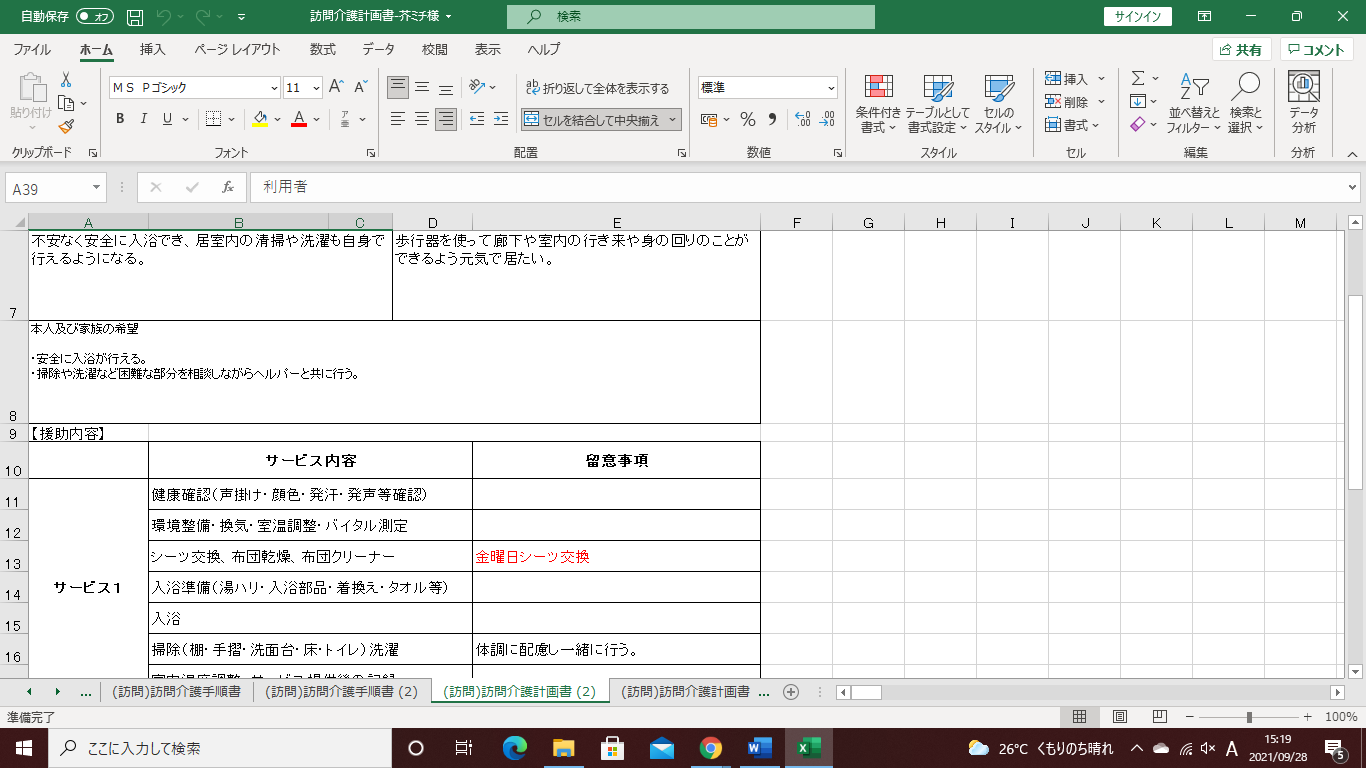Image resolution: width=1366 pixels, height=768 pixels.
Task: Click the search box in the title bar
Action: click(x=690, y=17)
